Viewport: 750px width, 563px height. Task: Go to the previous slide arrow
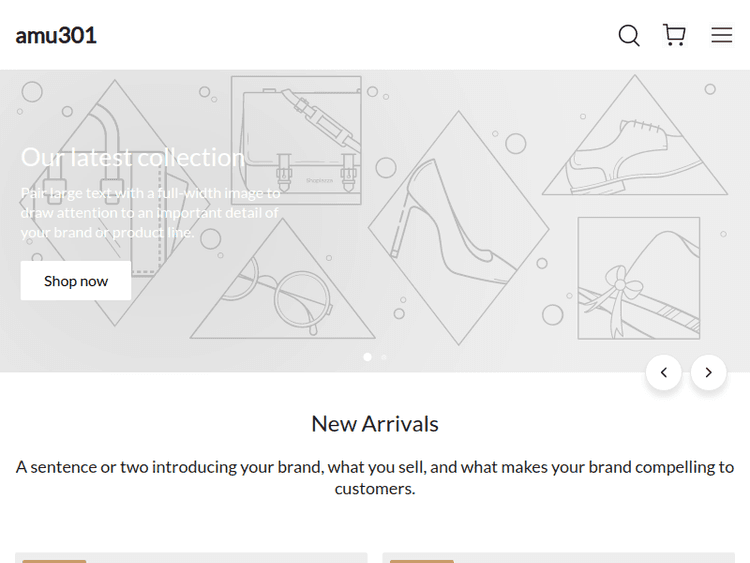664,372
